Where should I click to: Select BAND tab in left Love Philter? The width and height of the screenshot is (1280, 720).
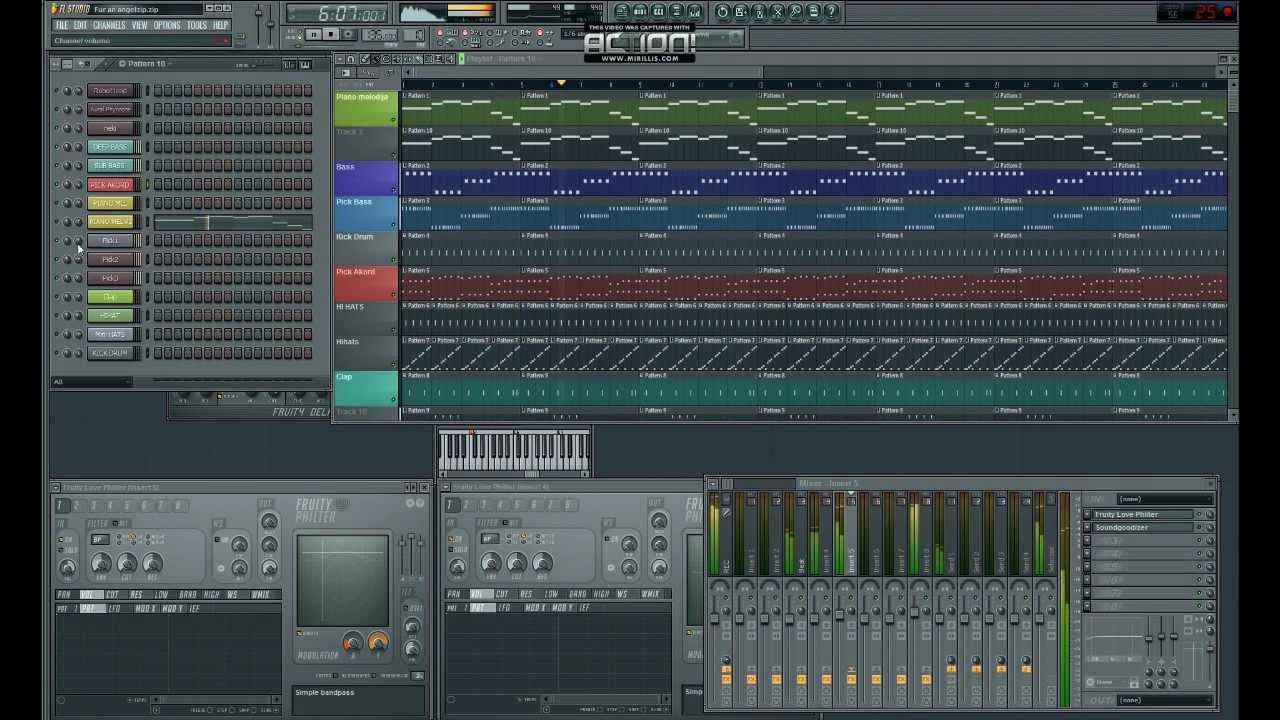(188, 595)
